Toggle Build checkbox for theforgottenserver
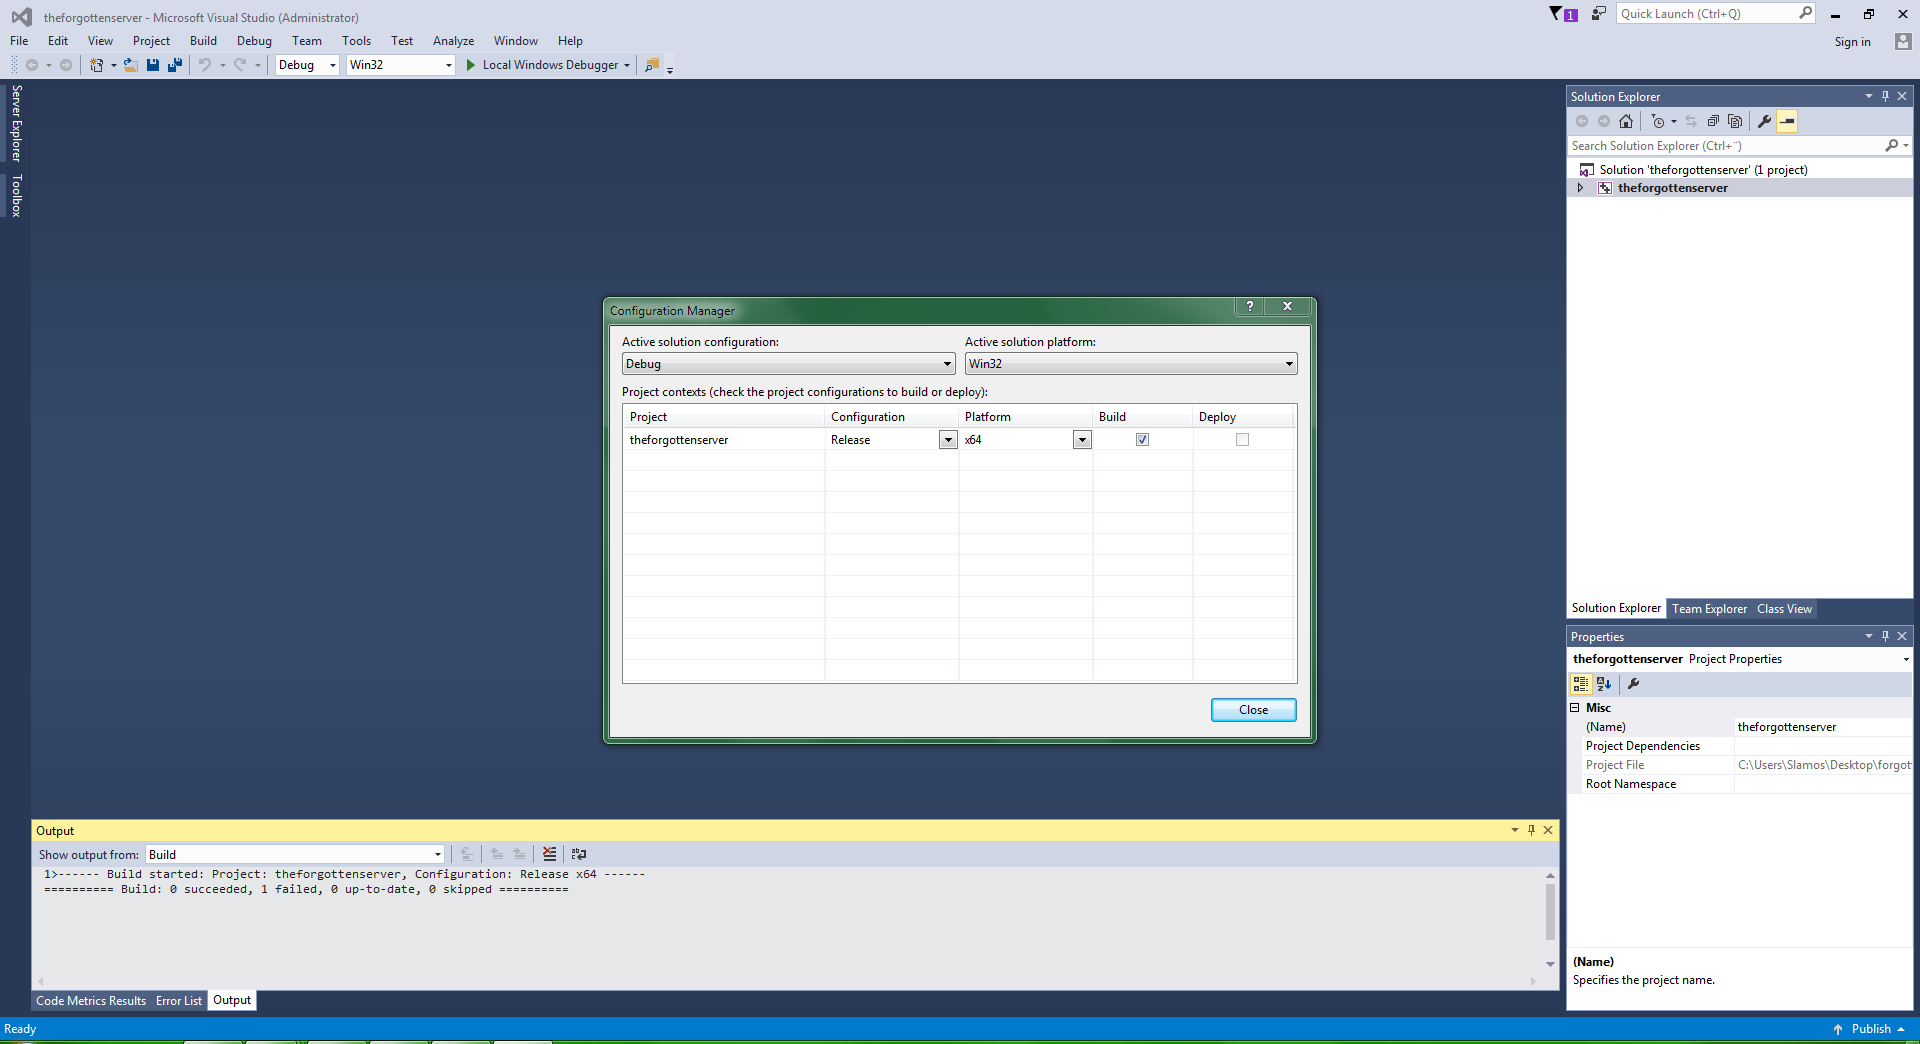The image size is (1920, 1044). 1142,440
